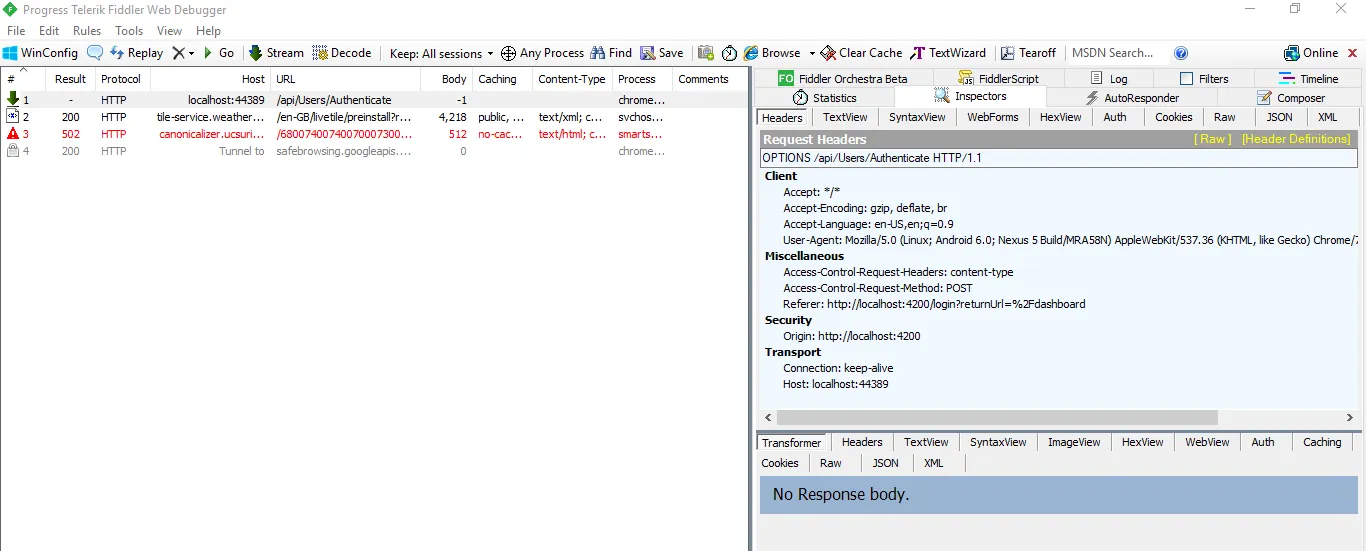The height and width of the screenshot is (551, 1366).
Task: Open the Transformer response tab
Action: (x=791, y=442)
